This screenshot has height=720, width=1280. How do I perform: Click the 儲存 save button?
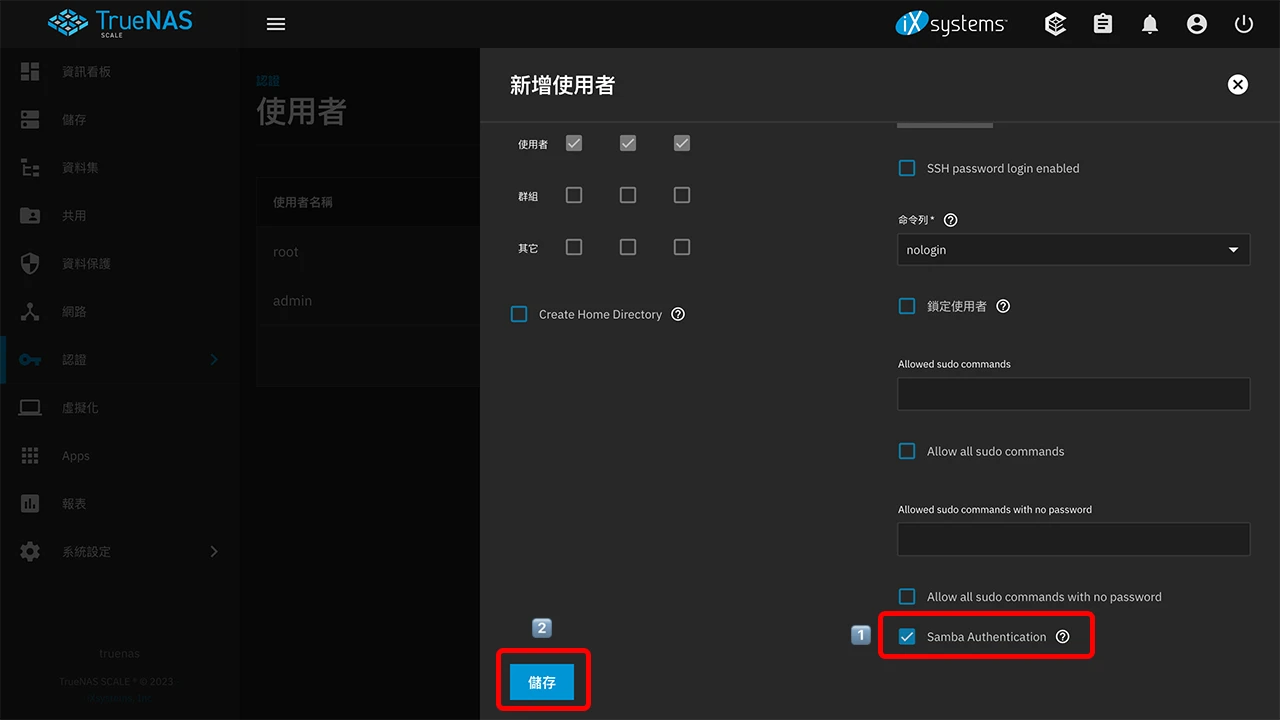coord(542,682)
